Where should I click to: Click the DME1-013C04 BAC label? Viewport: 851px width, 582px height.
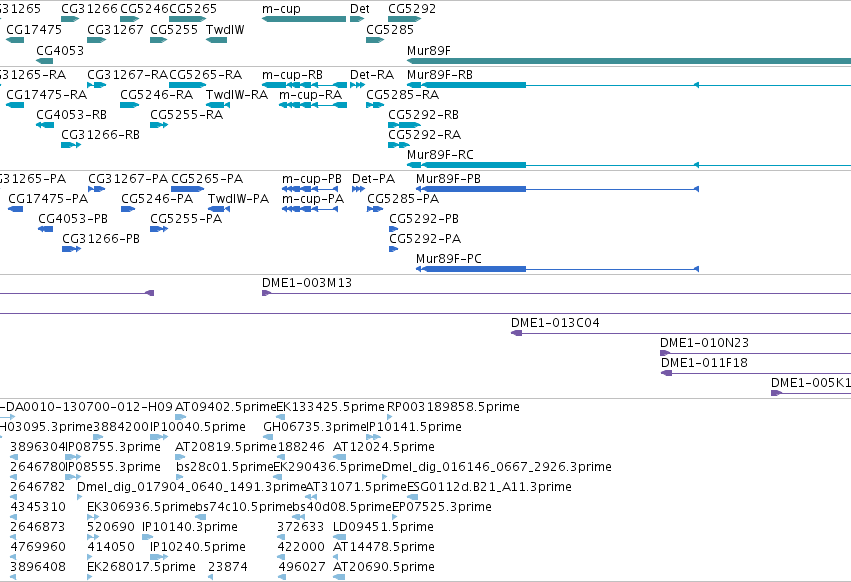click(555, 323)
